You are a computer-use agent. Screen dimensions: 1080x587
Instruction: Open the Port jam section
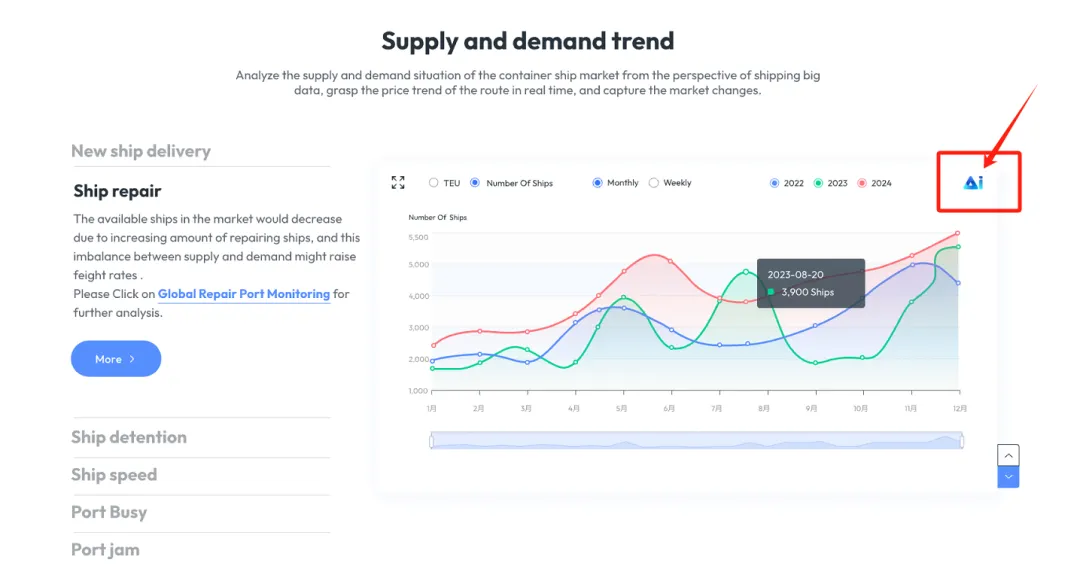coord(105,550)
